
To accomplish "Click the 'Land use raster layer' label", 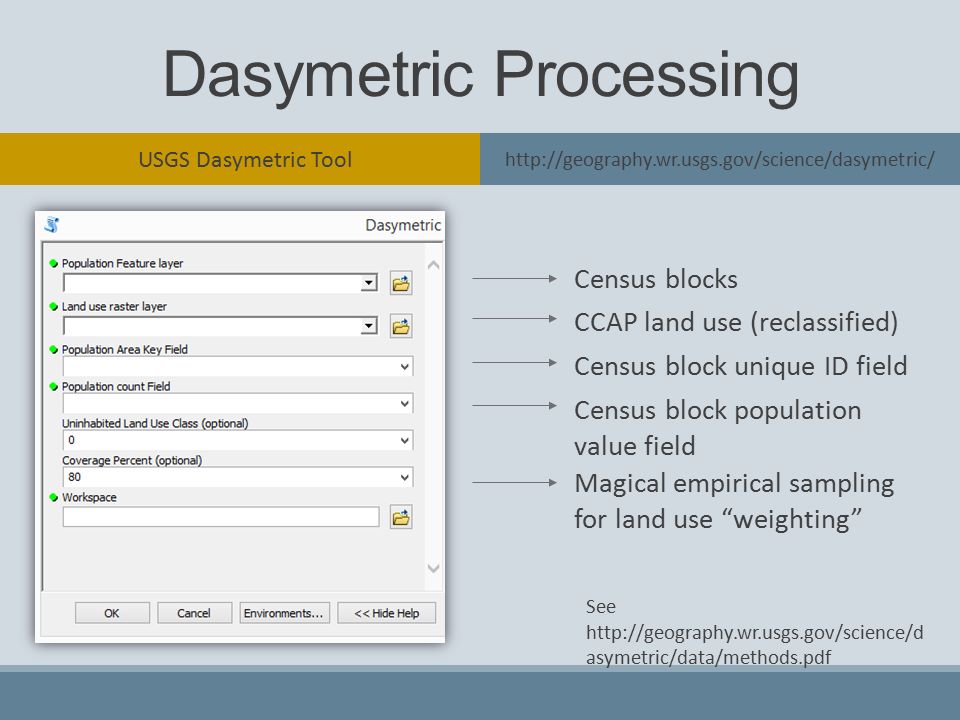I will [114, 306].
